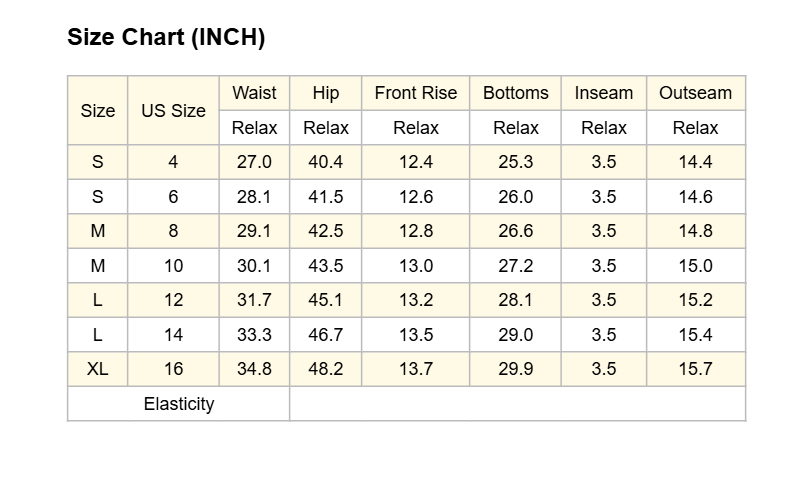This screenshot has width=803, height=500.
Task: Click US size 10 cell
Action: (x=174, y=265)
